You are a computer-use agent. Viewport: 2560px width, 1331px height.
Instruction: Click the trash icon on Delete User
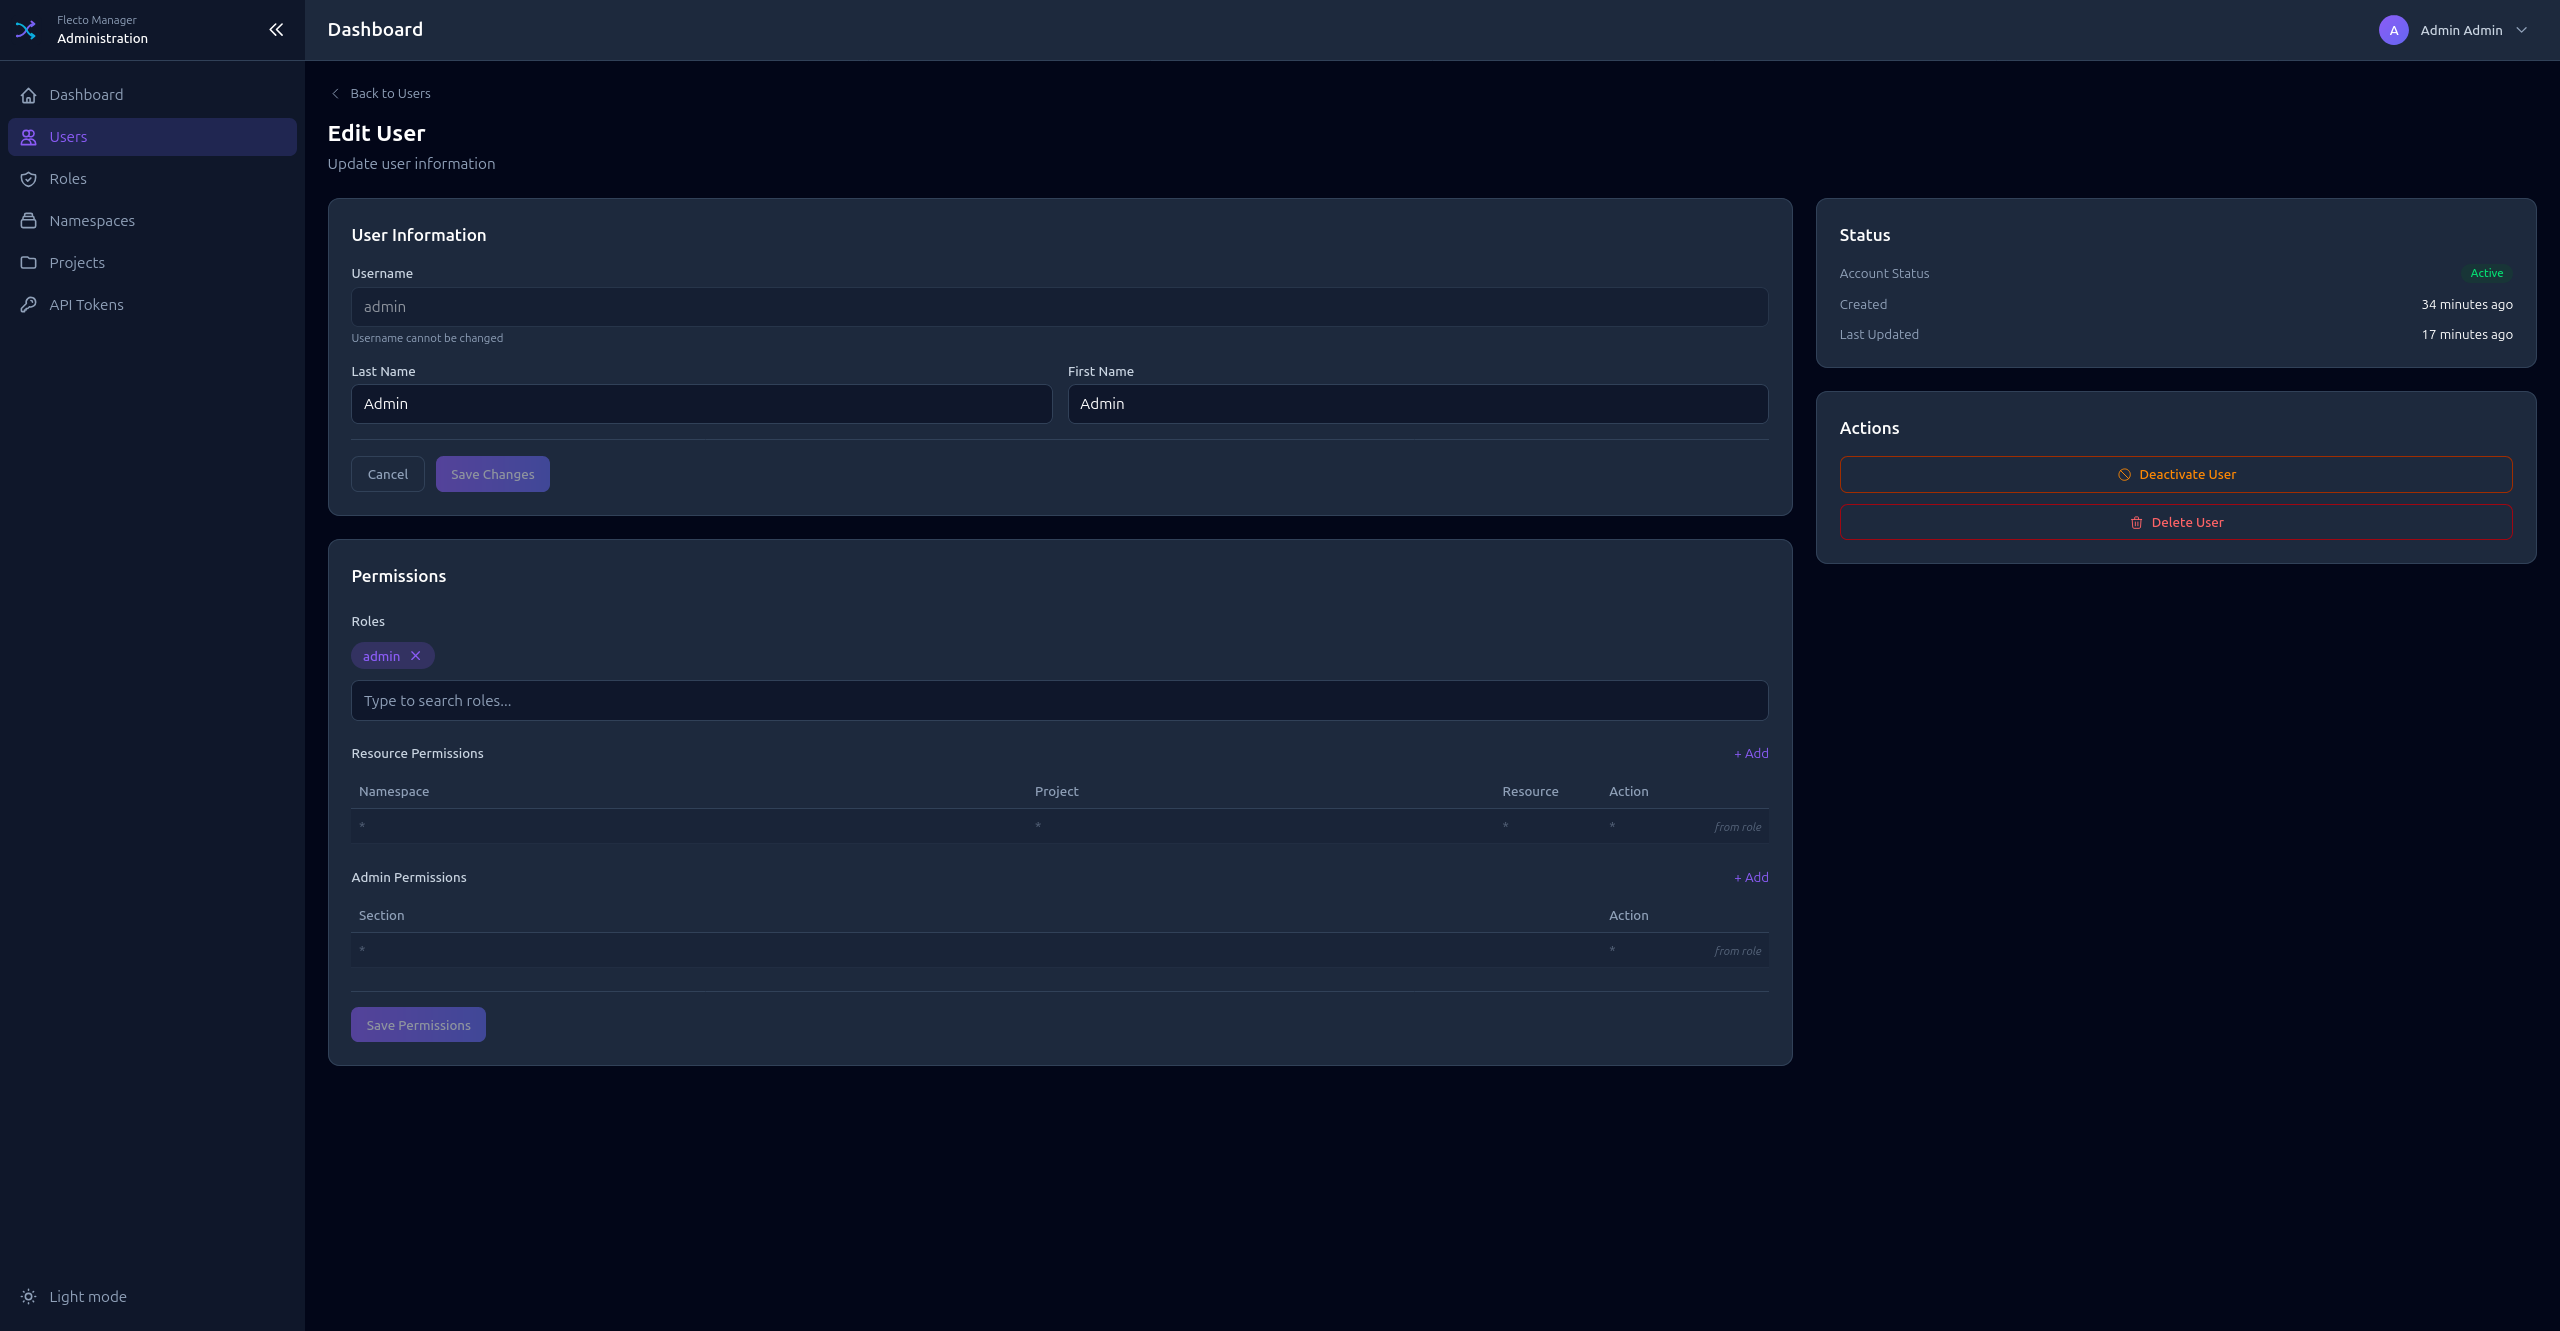click(x=2136, y=522)
